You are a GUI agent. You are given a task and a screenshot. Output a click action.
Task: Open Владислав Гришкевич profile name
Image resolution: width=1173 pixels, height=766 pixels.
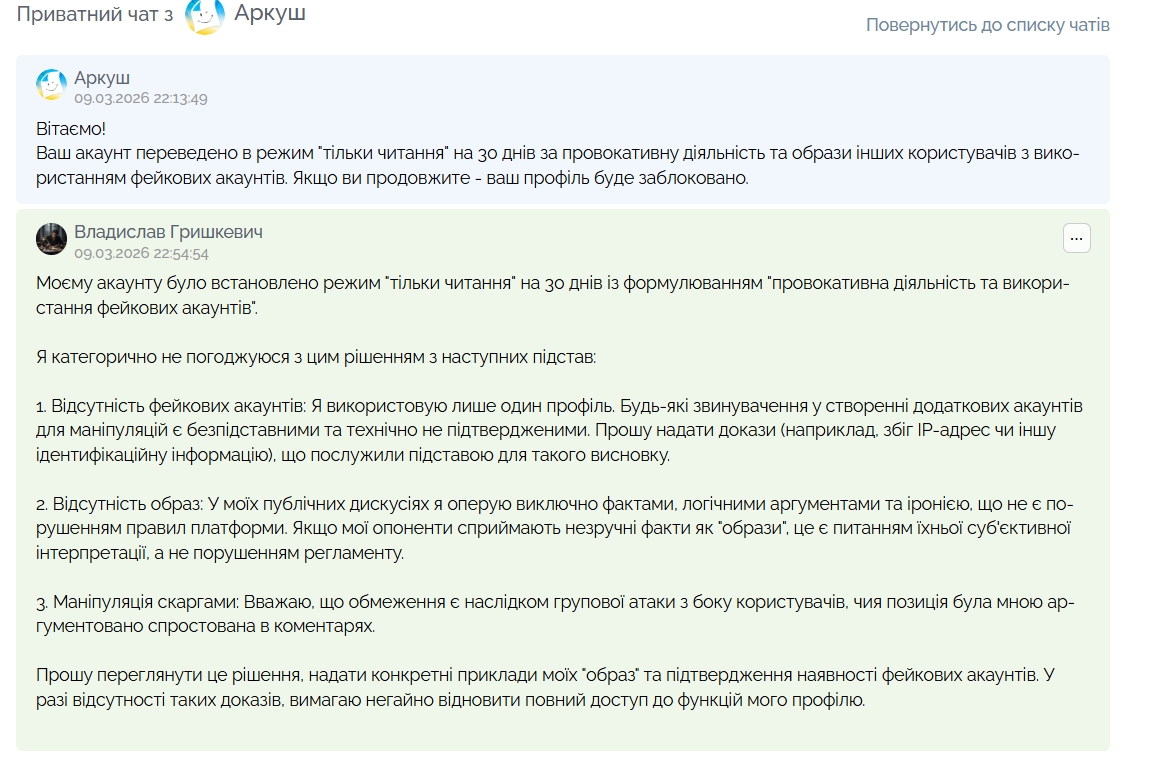[168, 232]
